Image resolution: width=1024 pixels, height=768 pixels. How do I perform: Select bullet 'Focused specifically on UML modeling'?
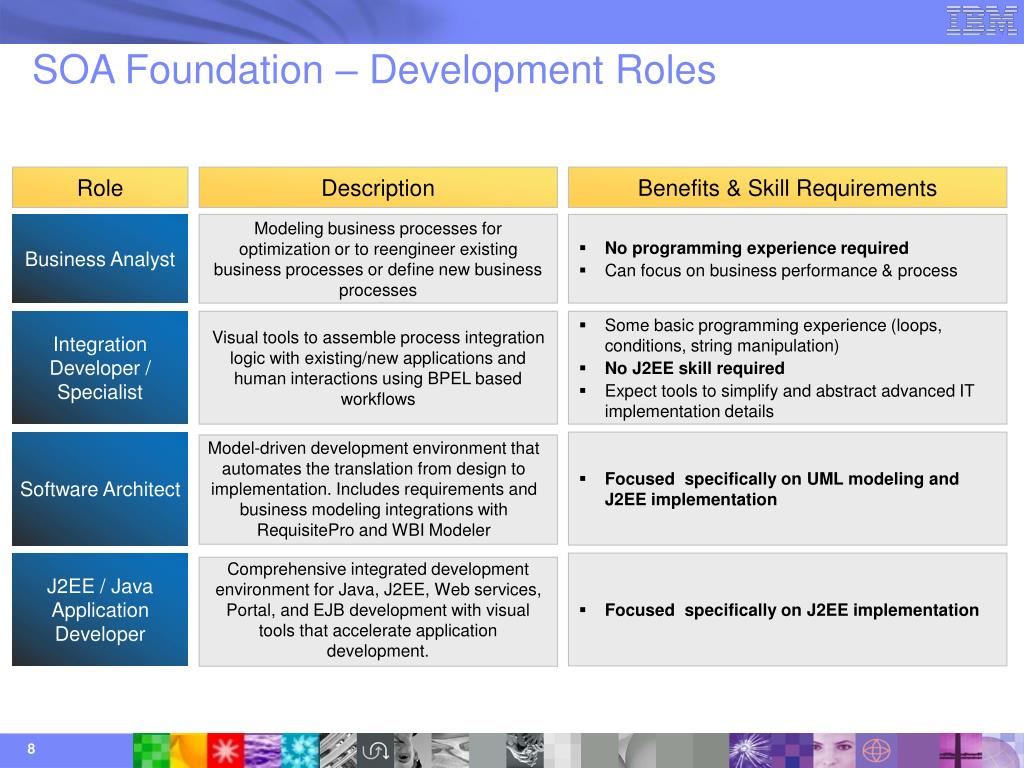782,489
